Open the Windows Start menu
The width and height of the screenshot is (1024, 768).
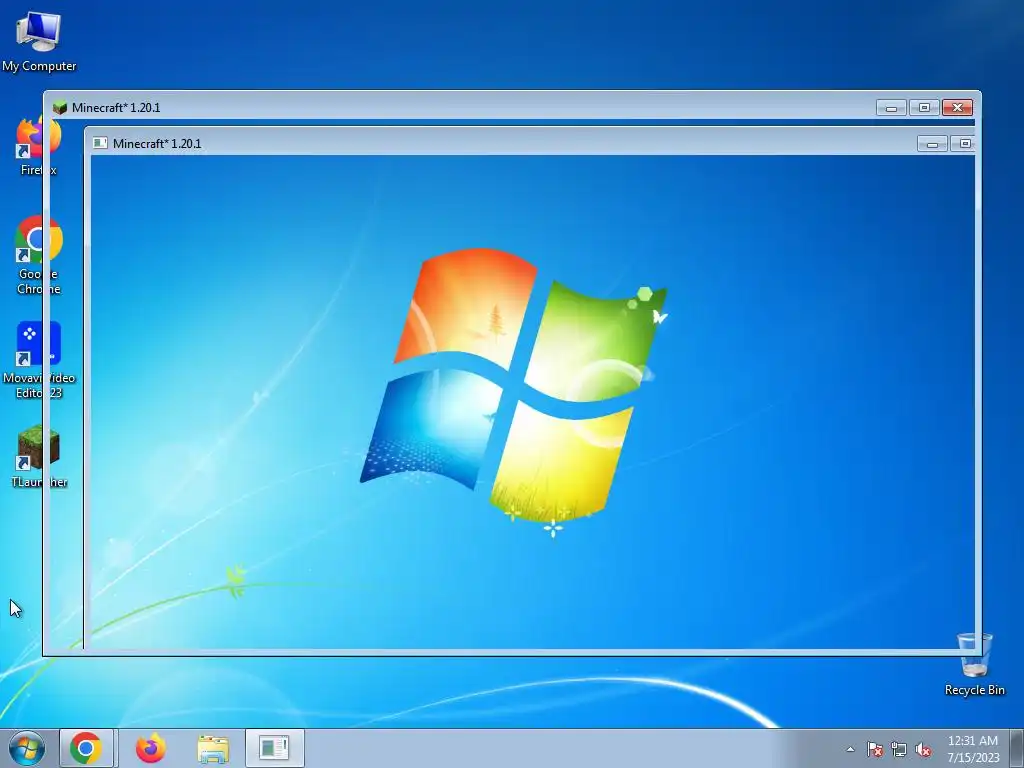(x=27, y=748)
